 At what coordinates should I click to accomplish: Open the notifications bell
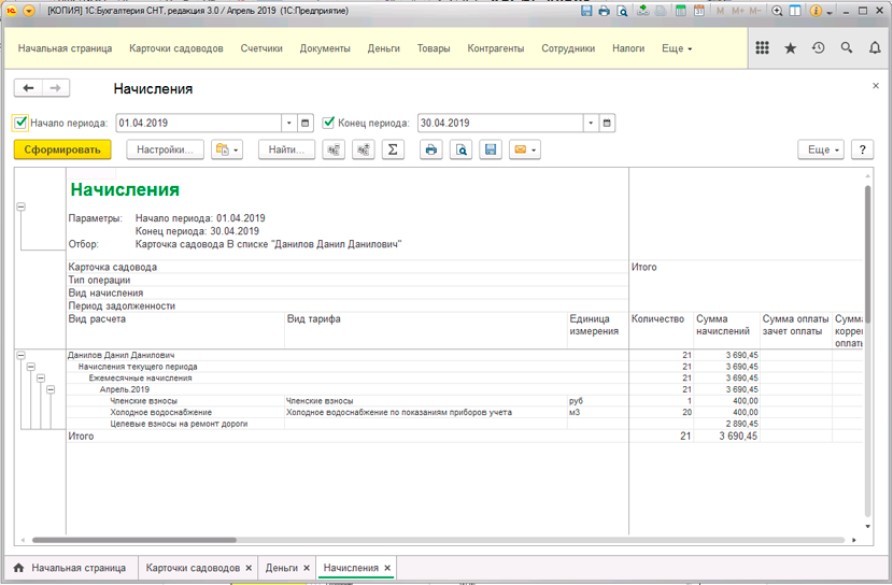point(875,48)
